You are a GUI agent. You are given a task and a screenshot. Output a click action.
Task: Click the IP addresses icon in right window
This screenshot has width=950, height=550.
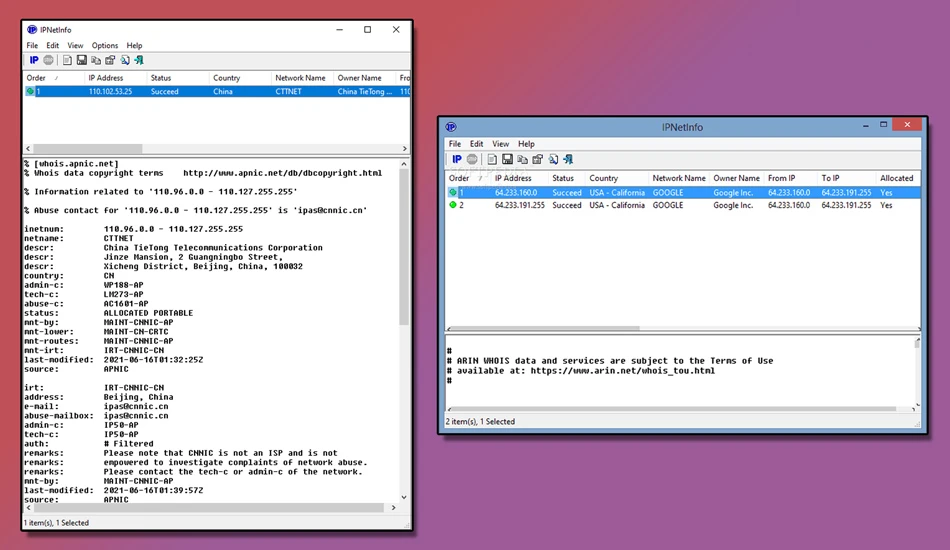coord(457,159)
